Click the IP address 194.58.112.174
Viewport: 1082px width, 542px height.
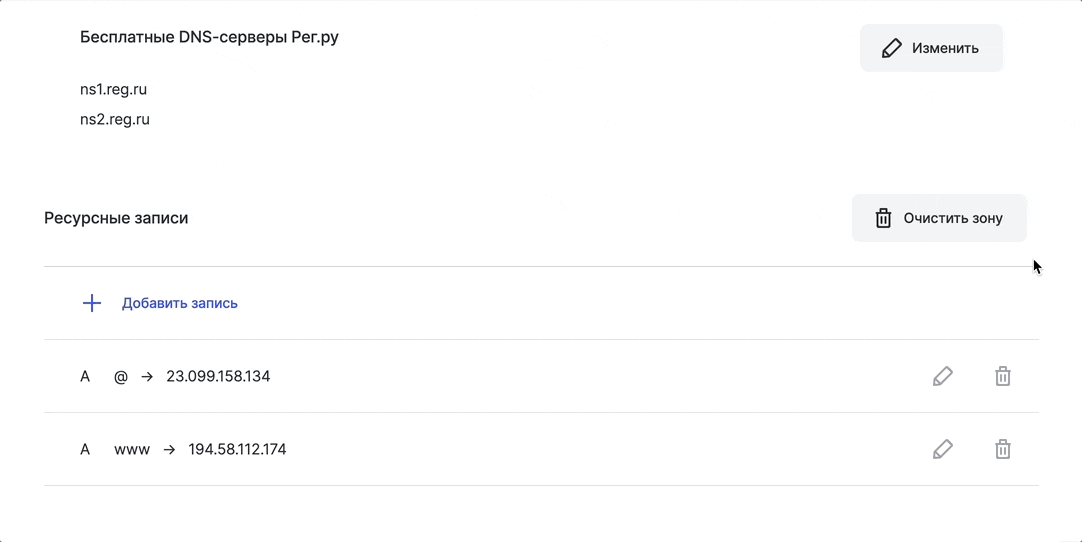(237, 449)
